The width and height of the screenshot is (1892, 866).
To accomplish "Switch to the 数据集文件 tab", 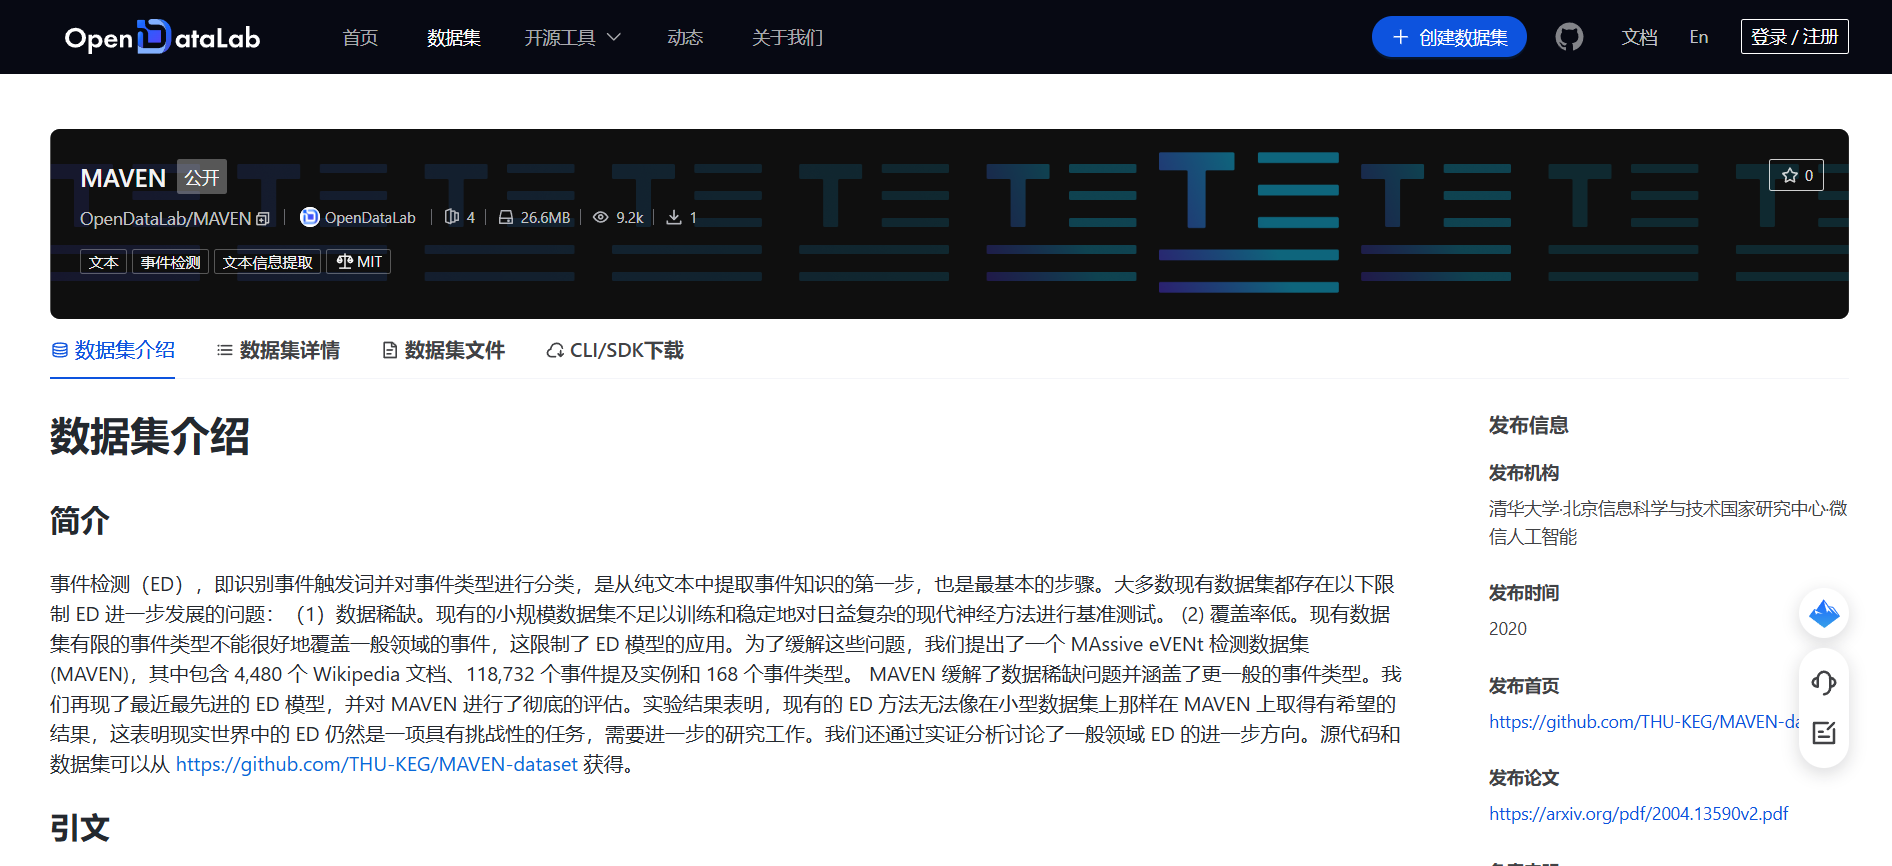I will [x=443, y=350].
